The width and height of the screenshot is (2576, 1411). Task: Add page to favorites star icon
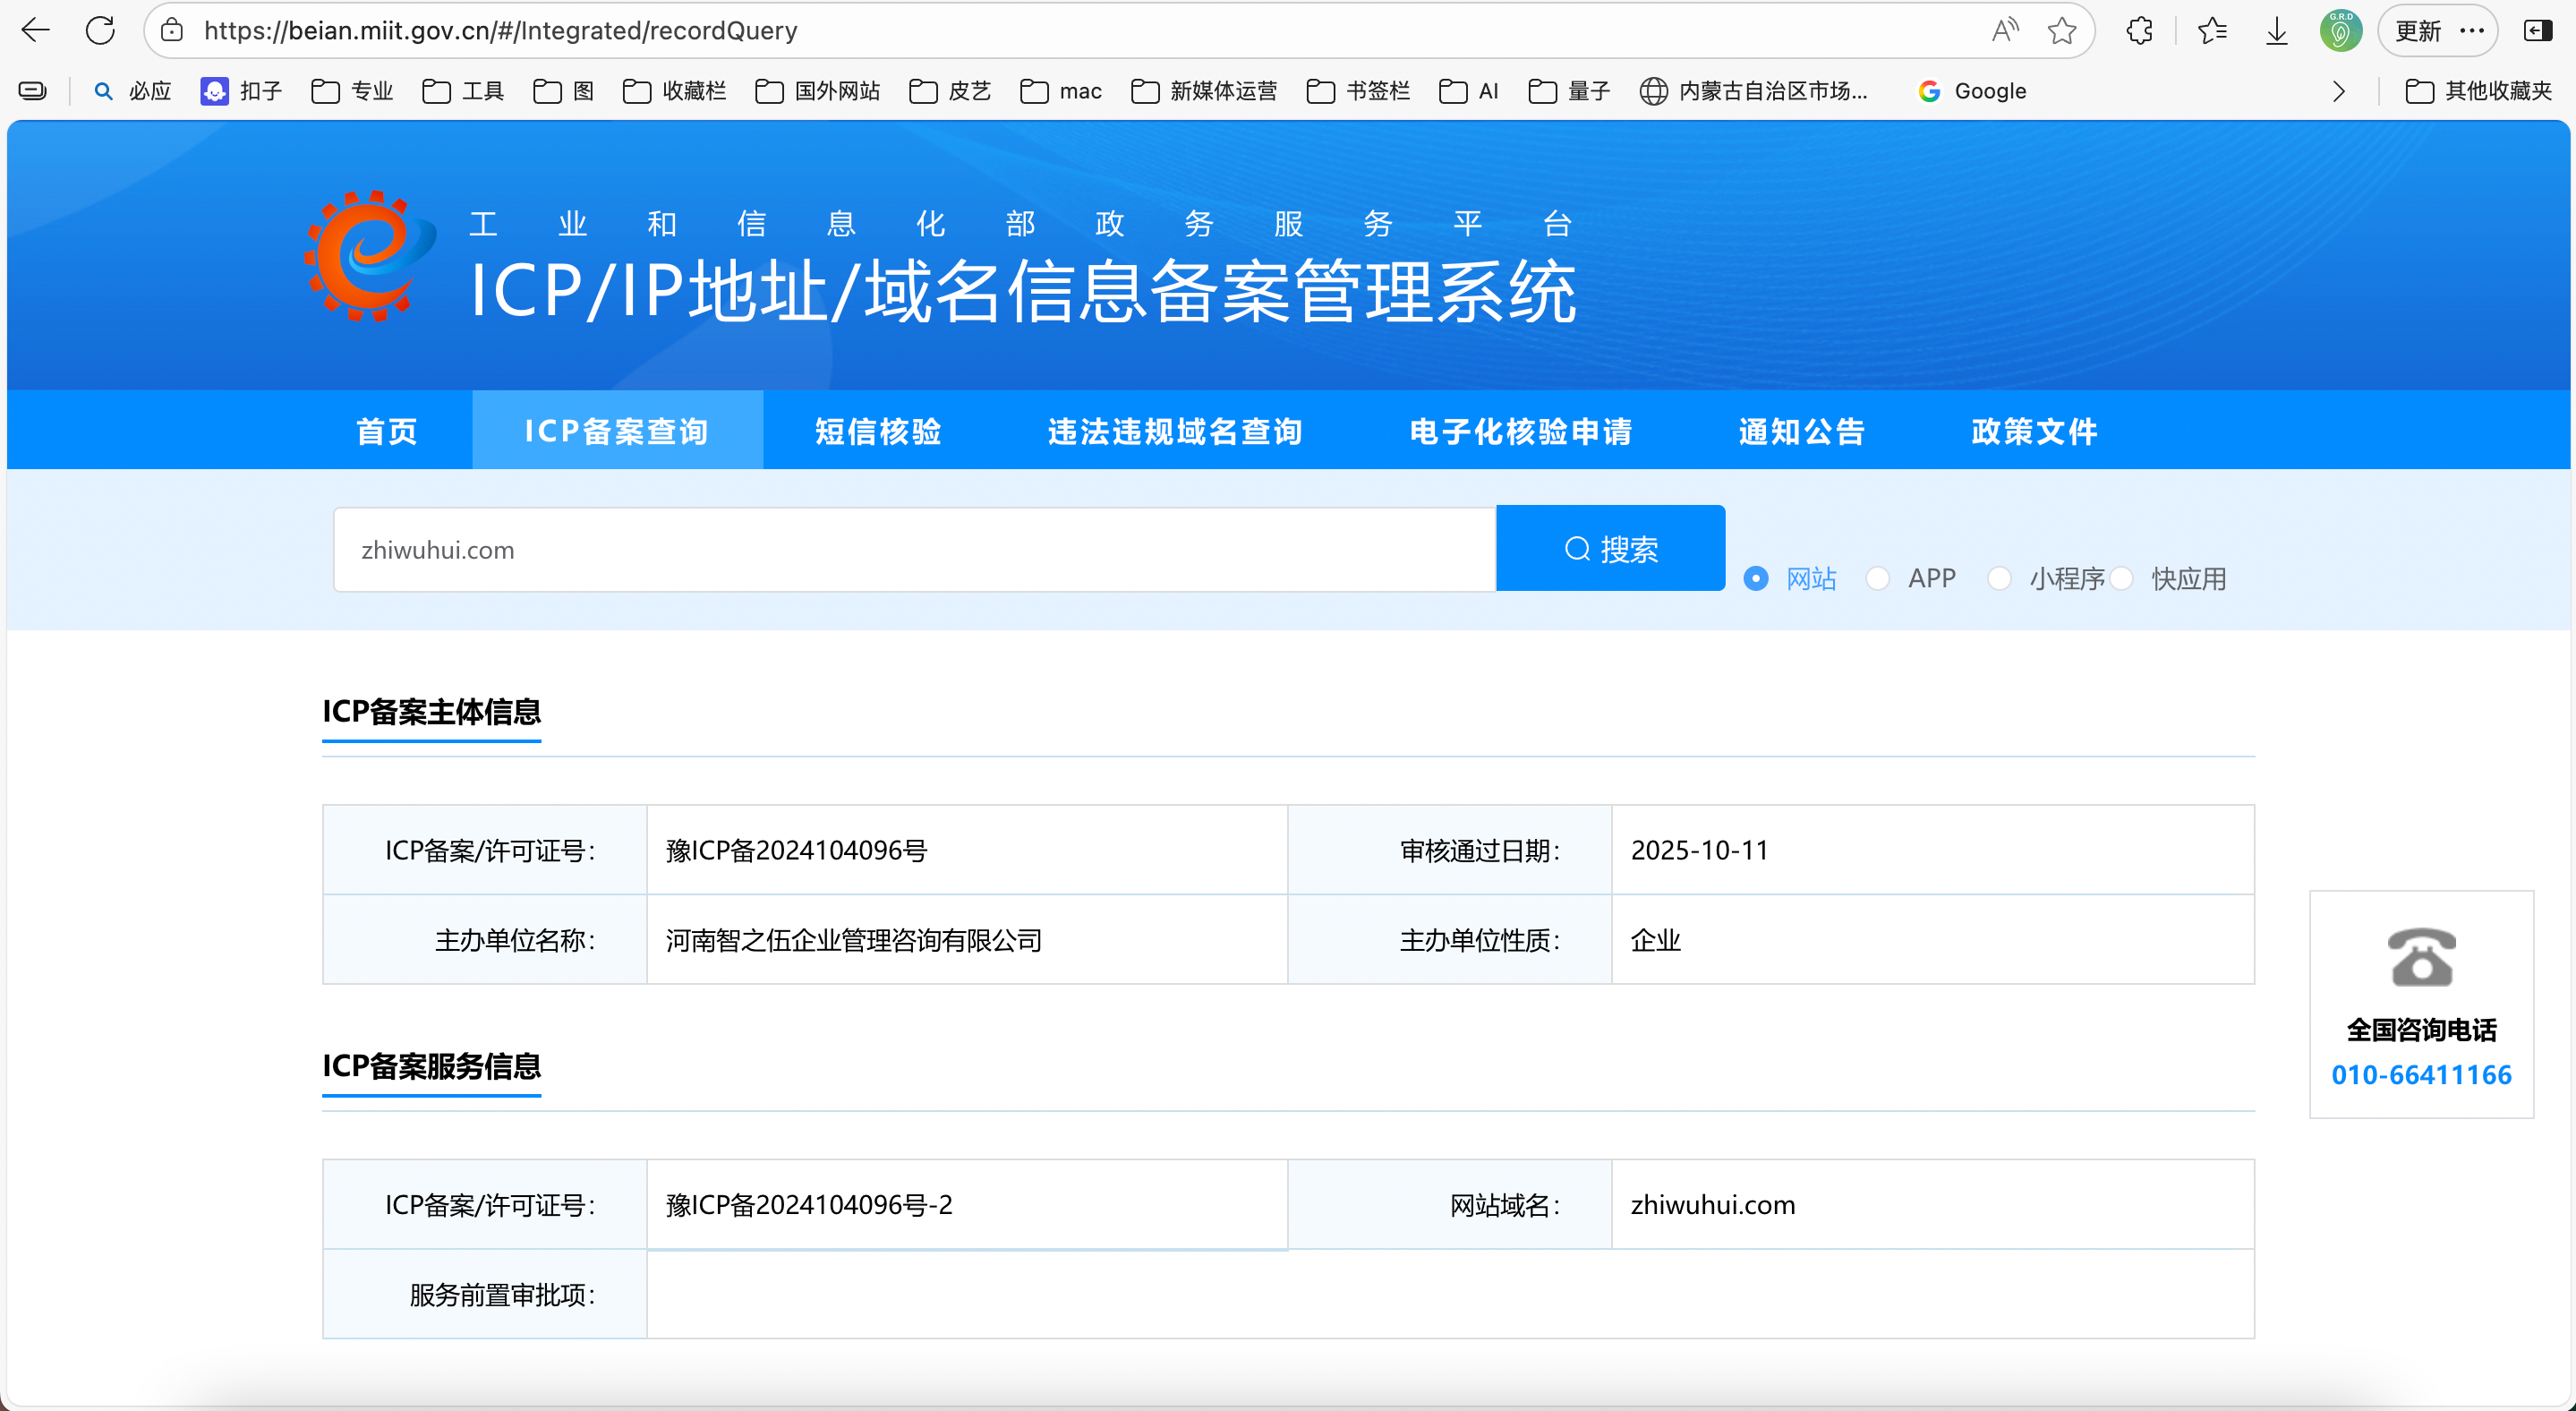(x=2062, y=30)
